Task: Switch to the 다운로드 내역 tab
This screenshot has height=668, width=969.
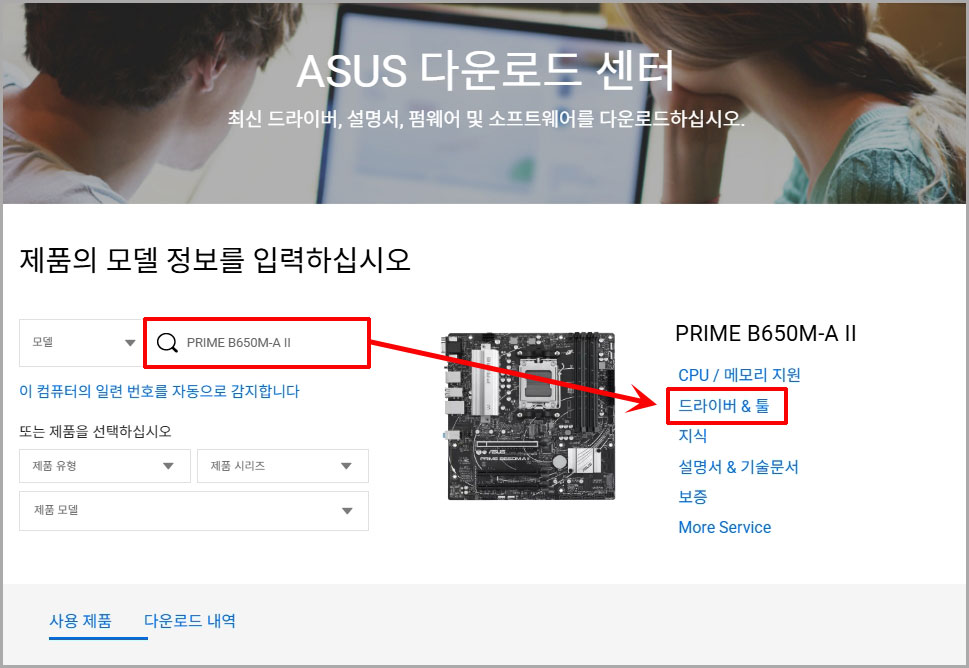Action: pyautogui.click(x=190, y=621)
